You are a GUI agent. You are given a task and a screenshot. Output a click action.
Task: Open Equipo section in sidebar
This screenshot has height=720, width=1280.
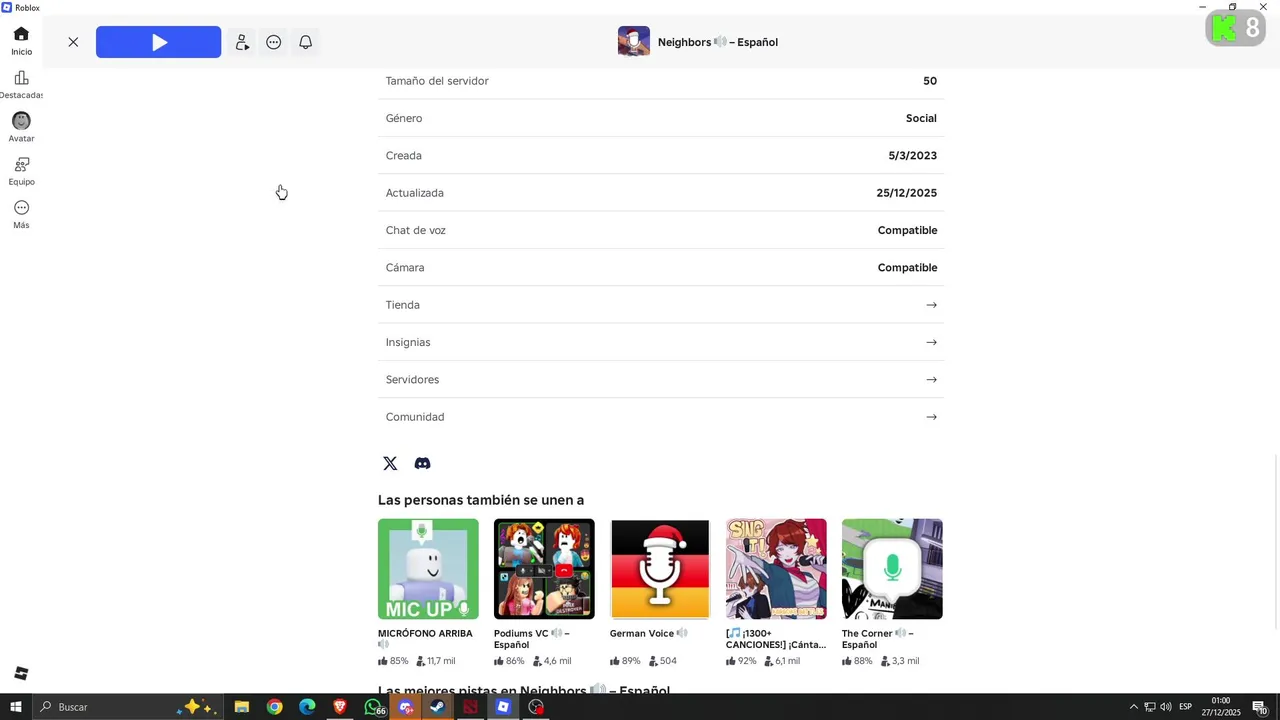(x=21, y=171)
